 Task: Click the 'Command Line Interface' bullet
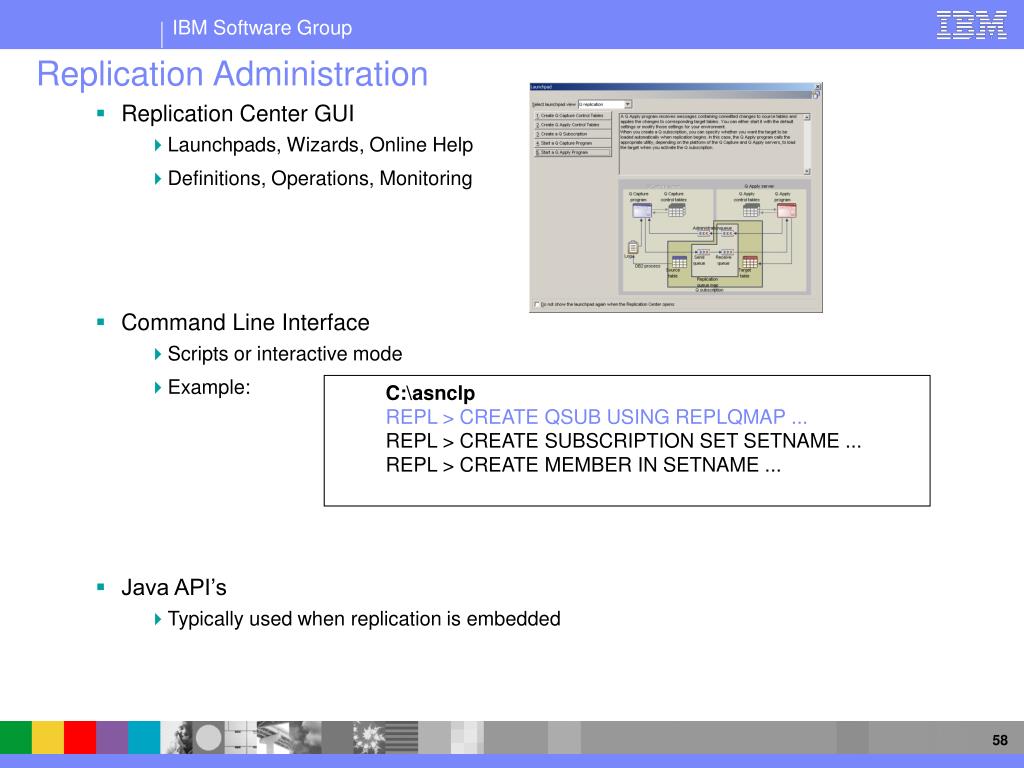coord(245,323)
